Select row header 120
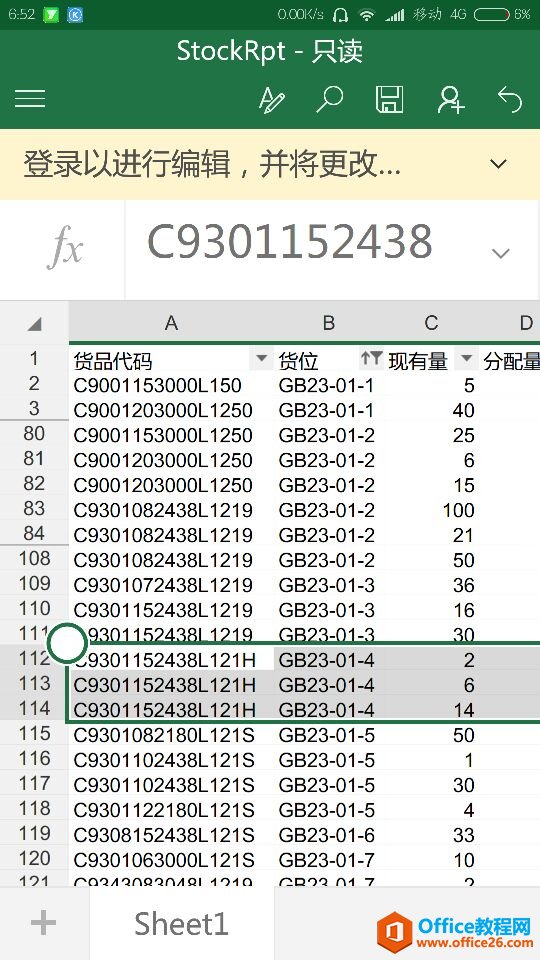This screenshot has width=540, height=960. (34, 860)
